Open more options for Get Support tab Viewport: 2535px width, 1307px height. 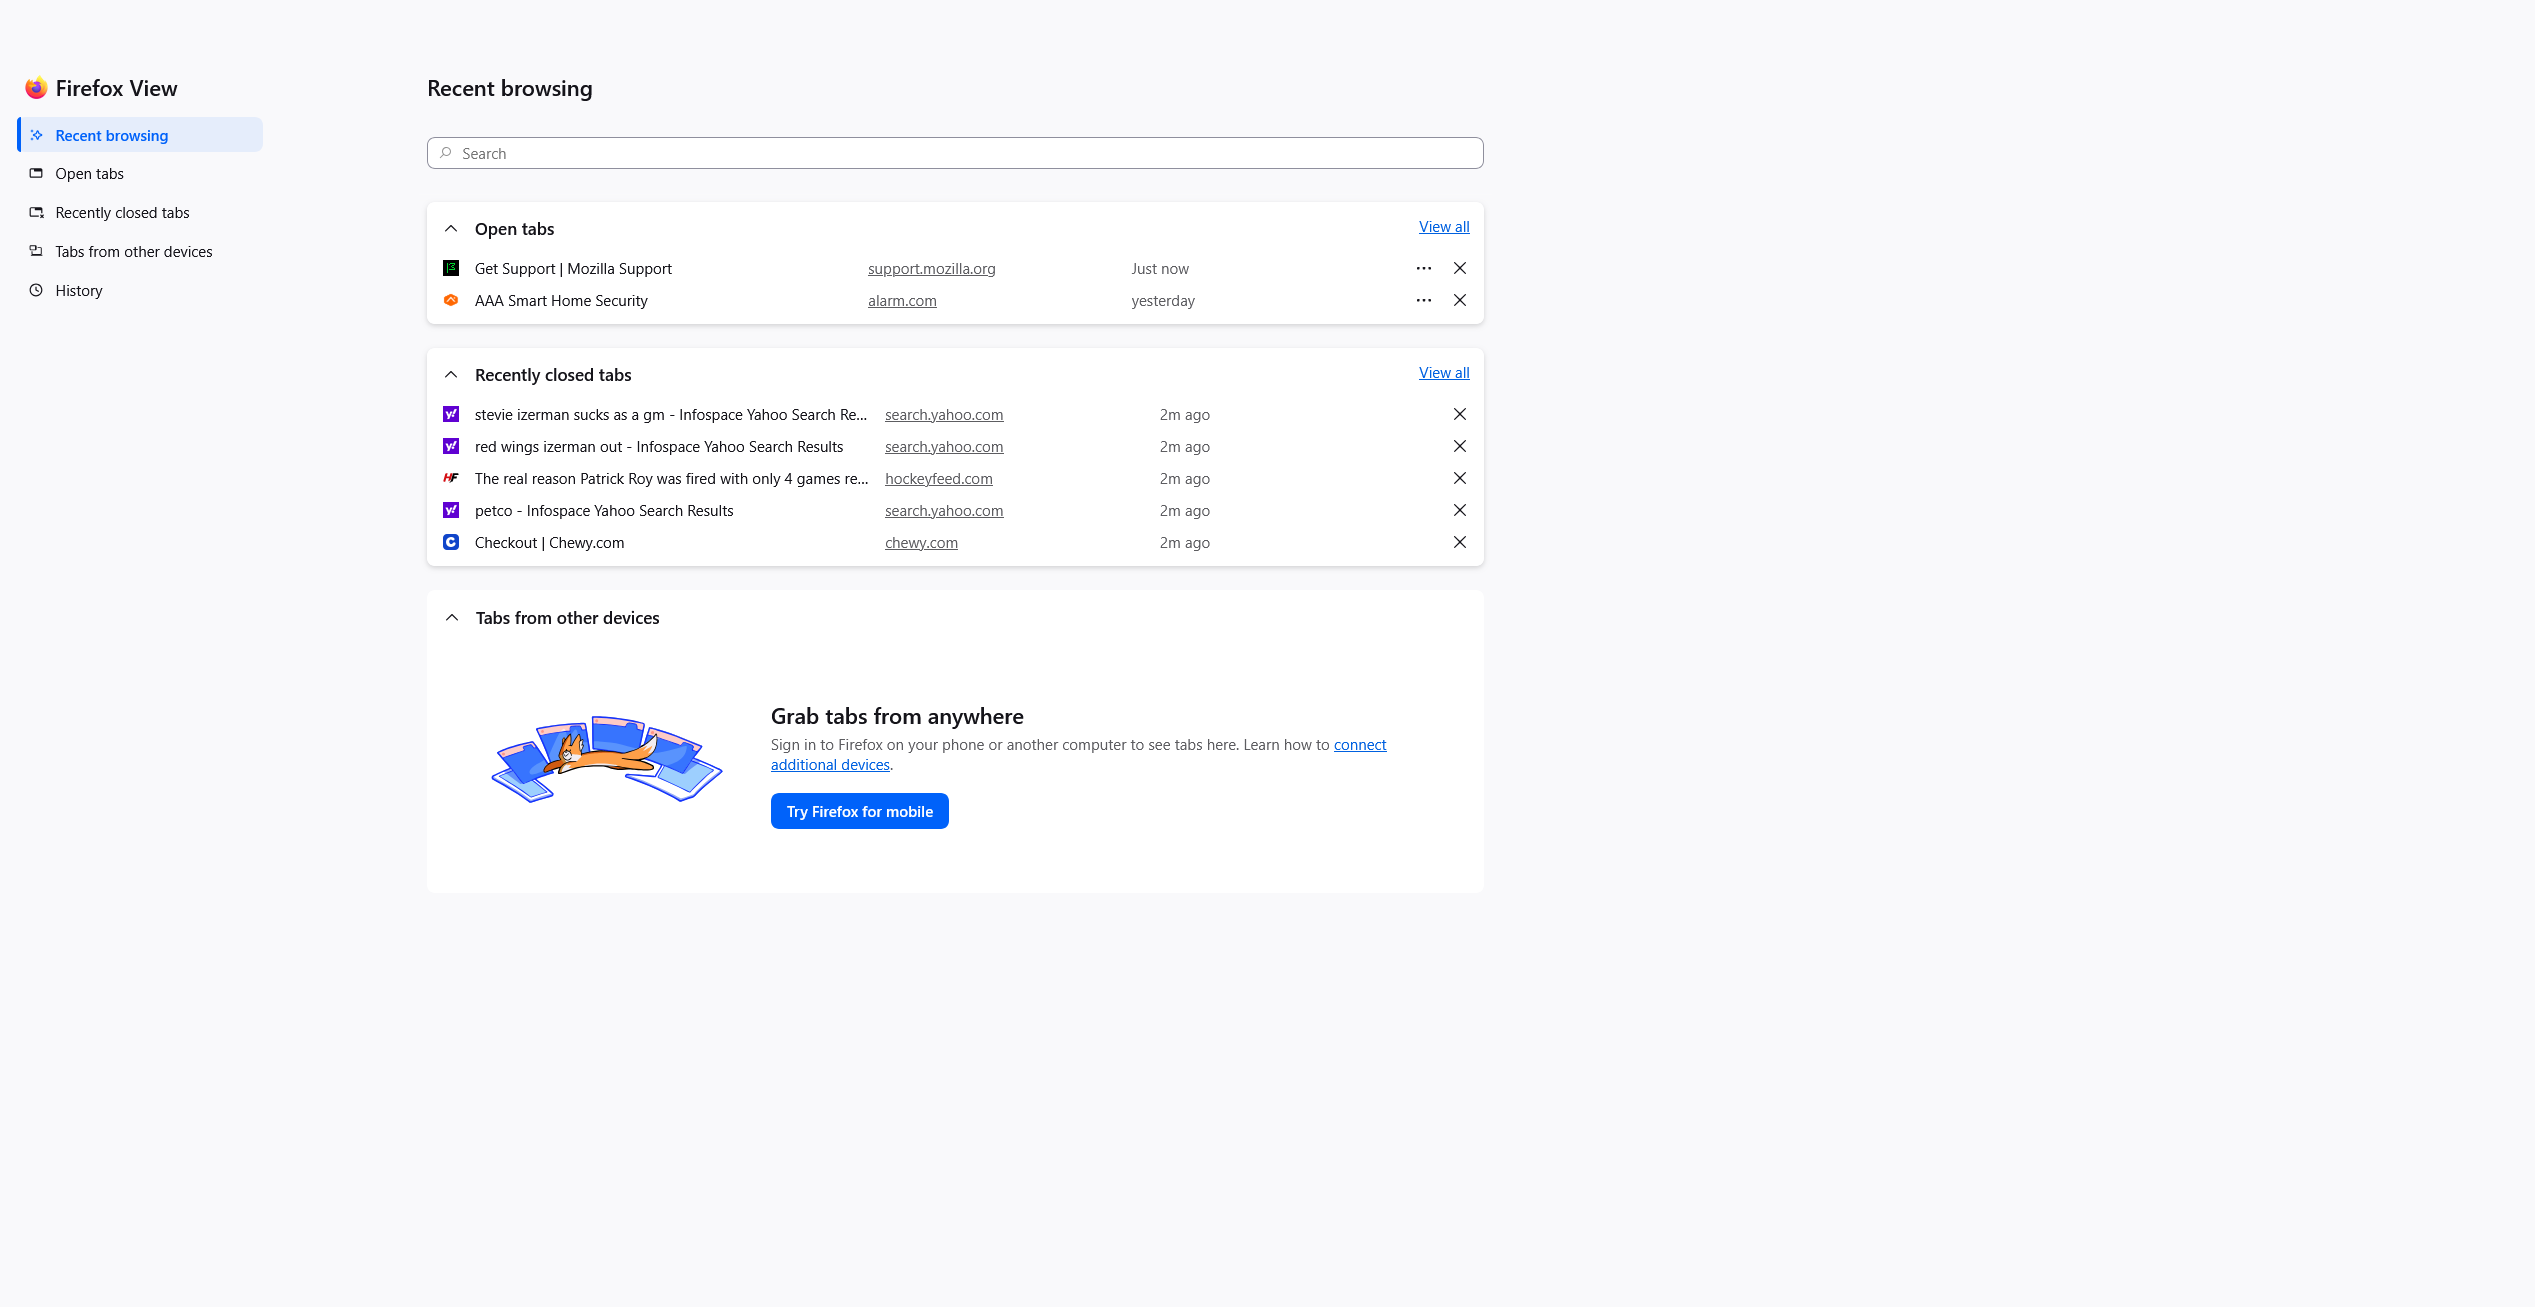(x=1423, y=268)
